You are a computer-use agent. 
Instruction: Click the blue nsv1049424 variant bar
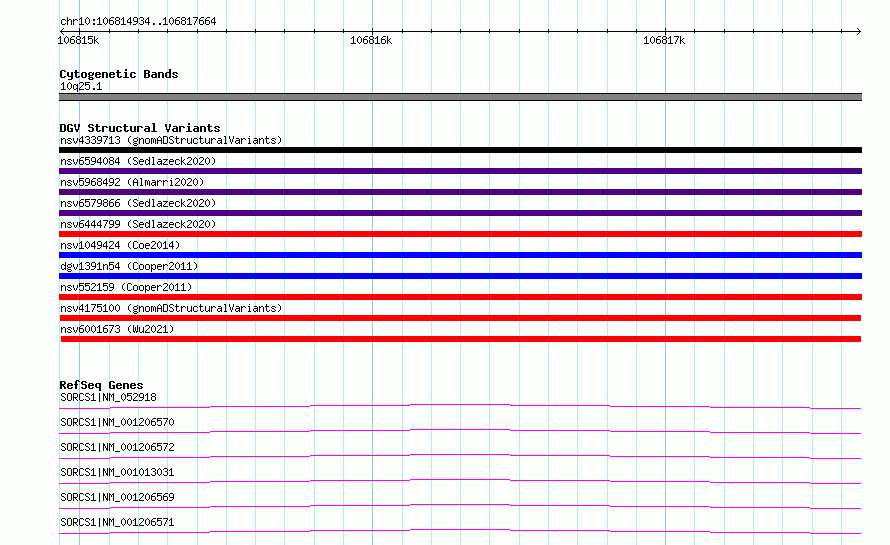(460, 255)
